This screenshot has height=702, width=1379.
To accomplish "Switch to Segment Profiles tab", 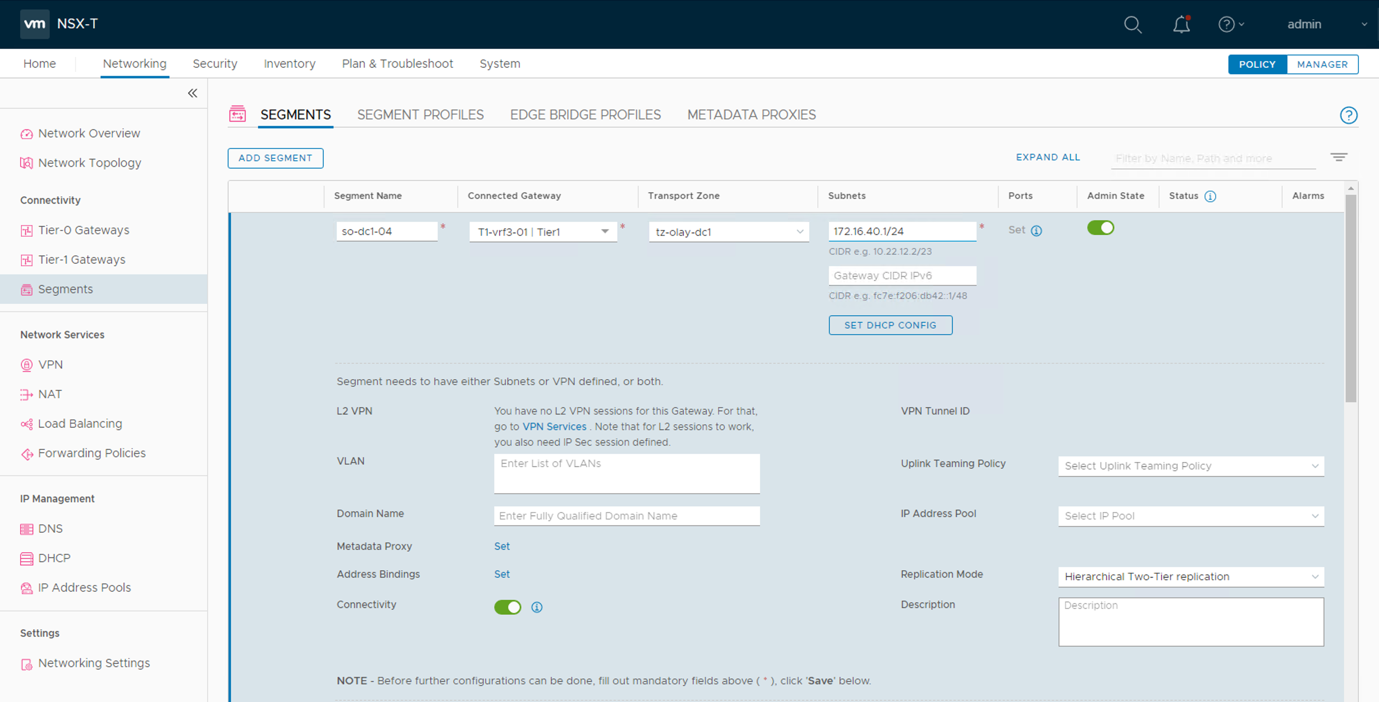I will 420,115.
